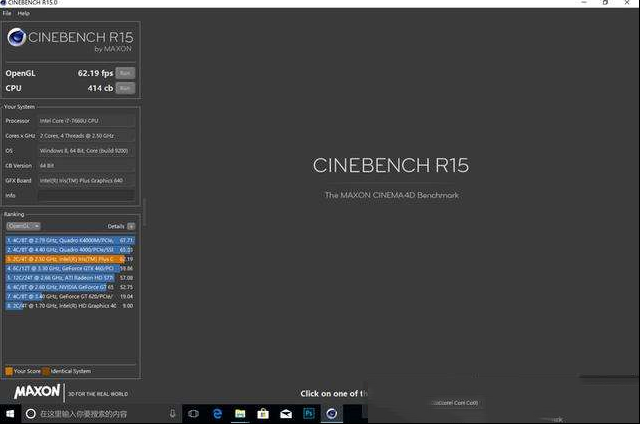This screenshot has width=640, height=424.
Task: Click the Identical System color swatch
Action: [46, 371]
